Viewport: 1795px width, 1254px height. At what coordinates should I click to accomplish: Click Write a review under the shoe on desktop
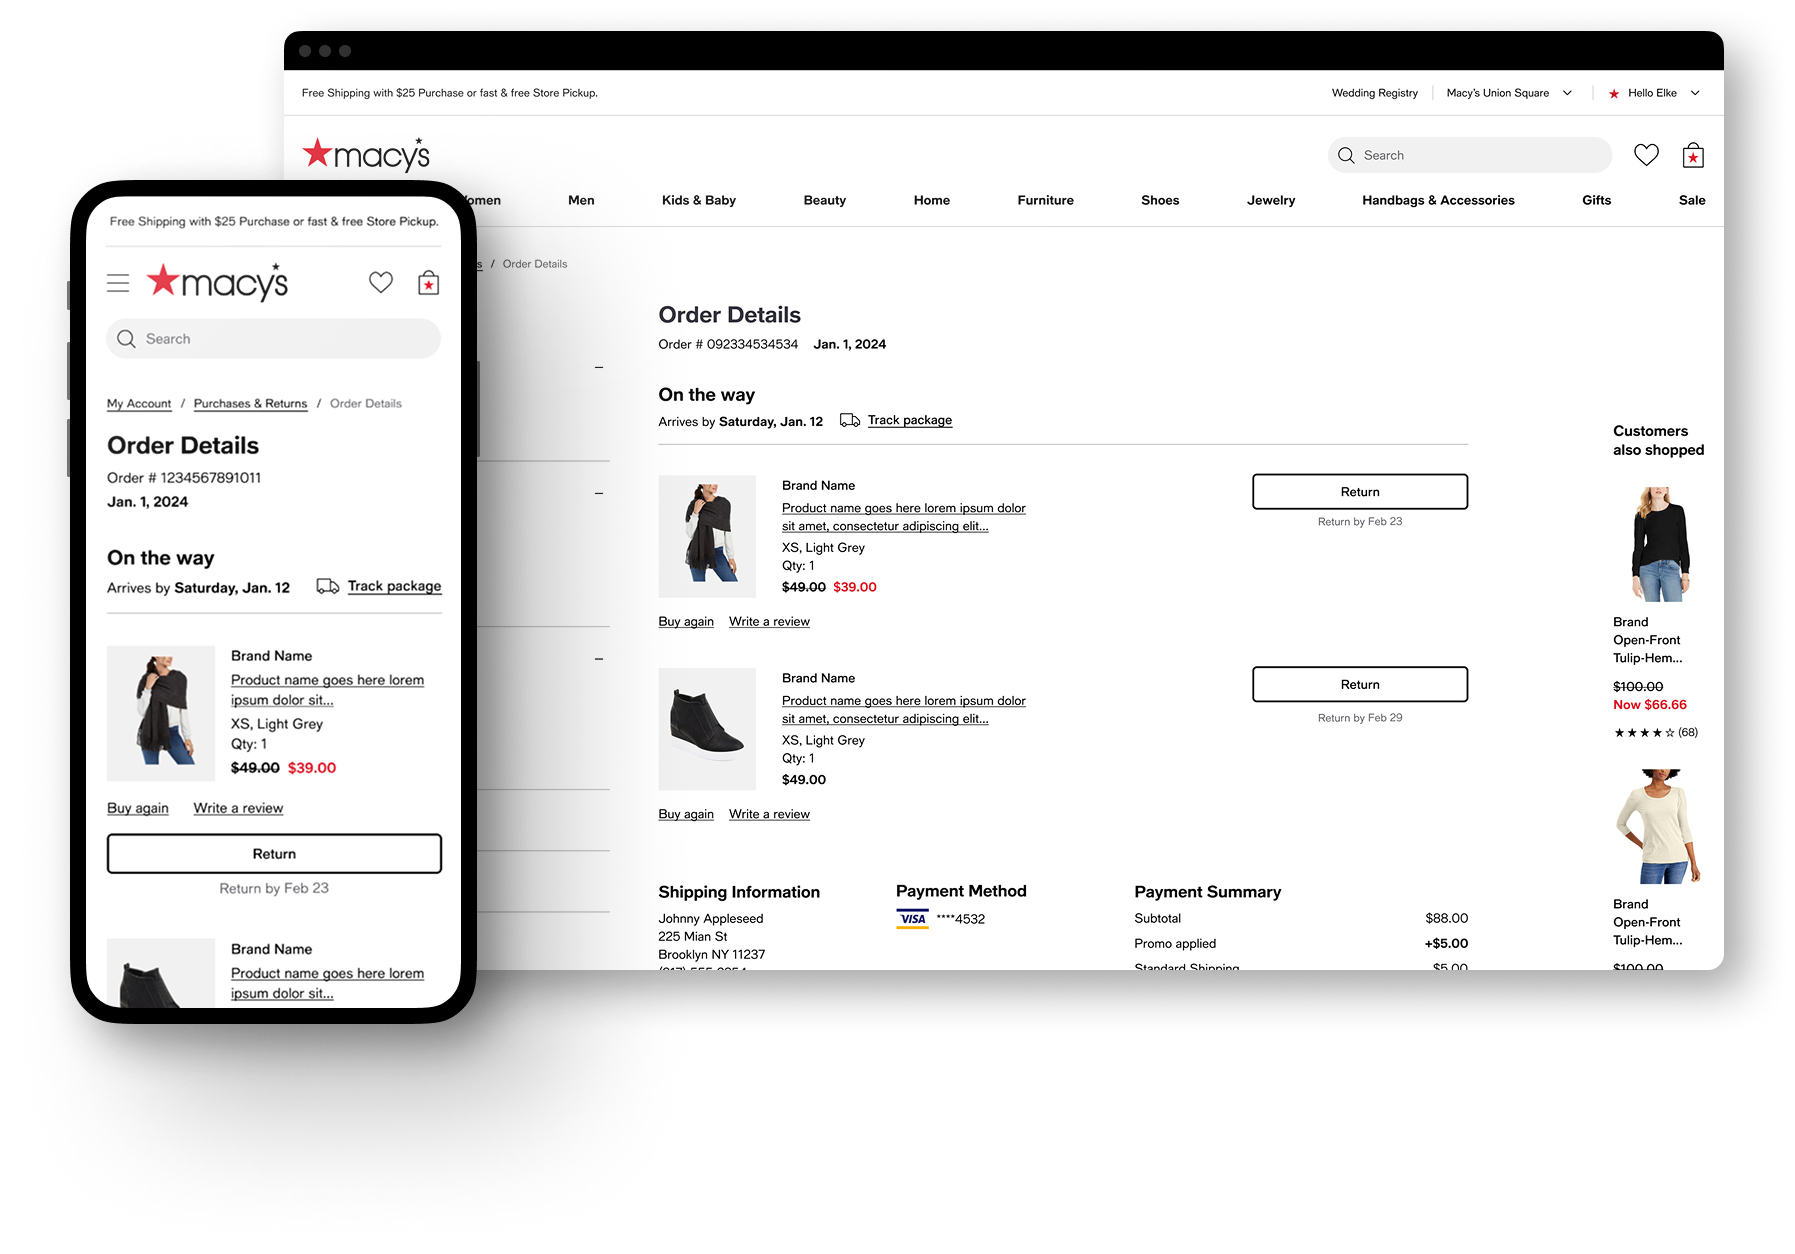(769, 815)
